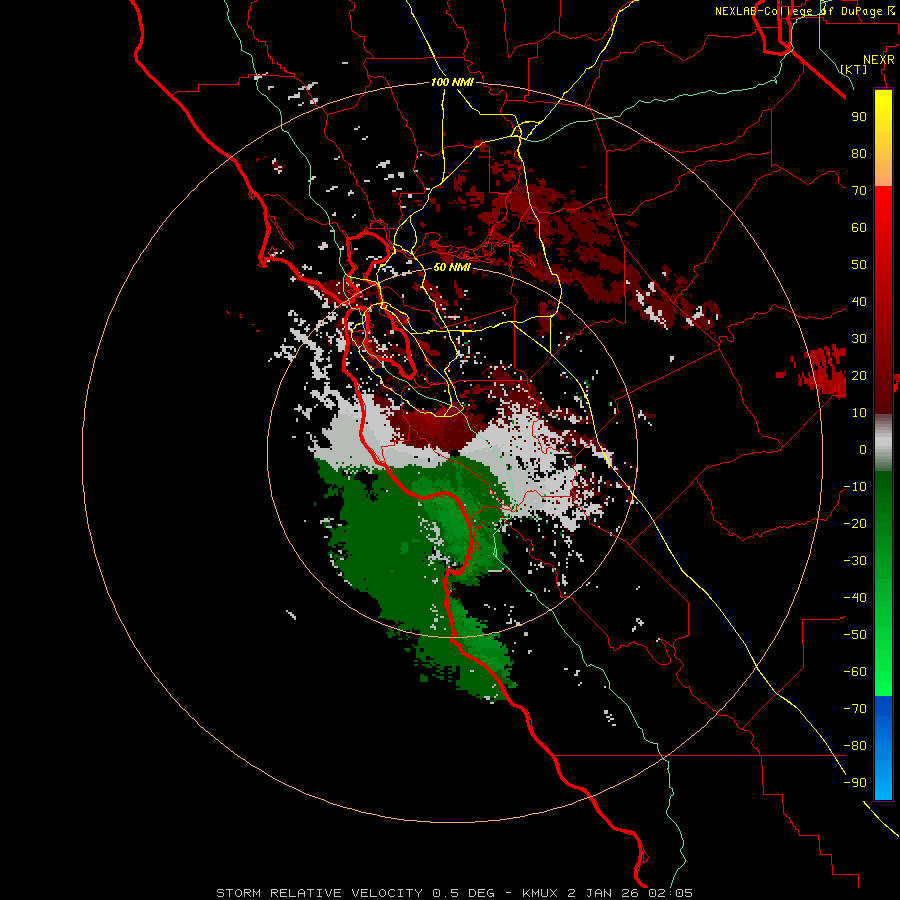Select the positive 10 legend value
This screenshot has width=900, height=900.
click(x=859, y=413)
